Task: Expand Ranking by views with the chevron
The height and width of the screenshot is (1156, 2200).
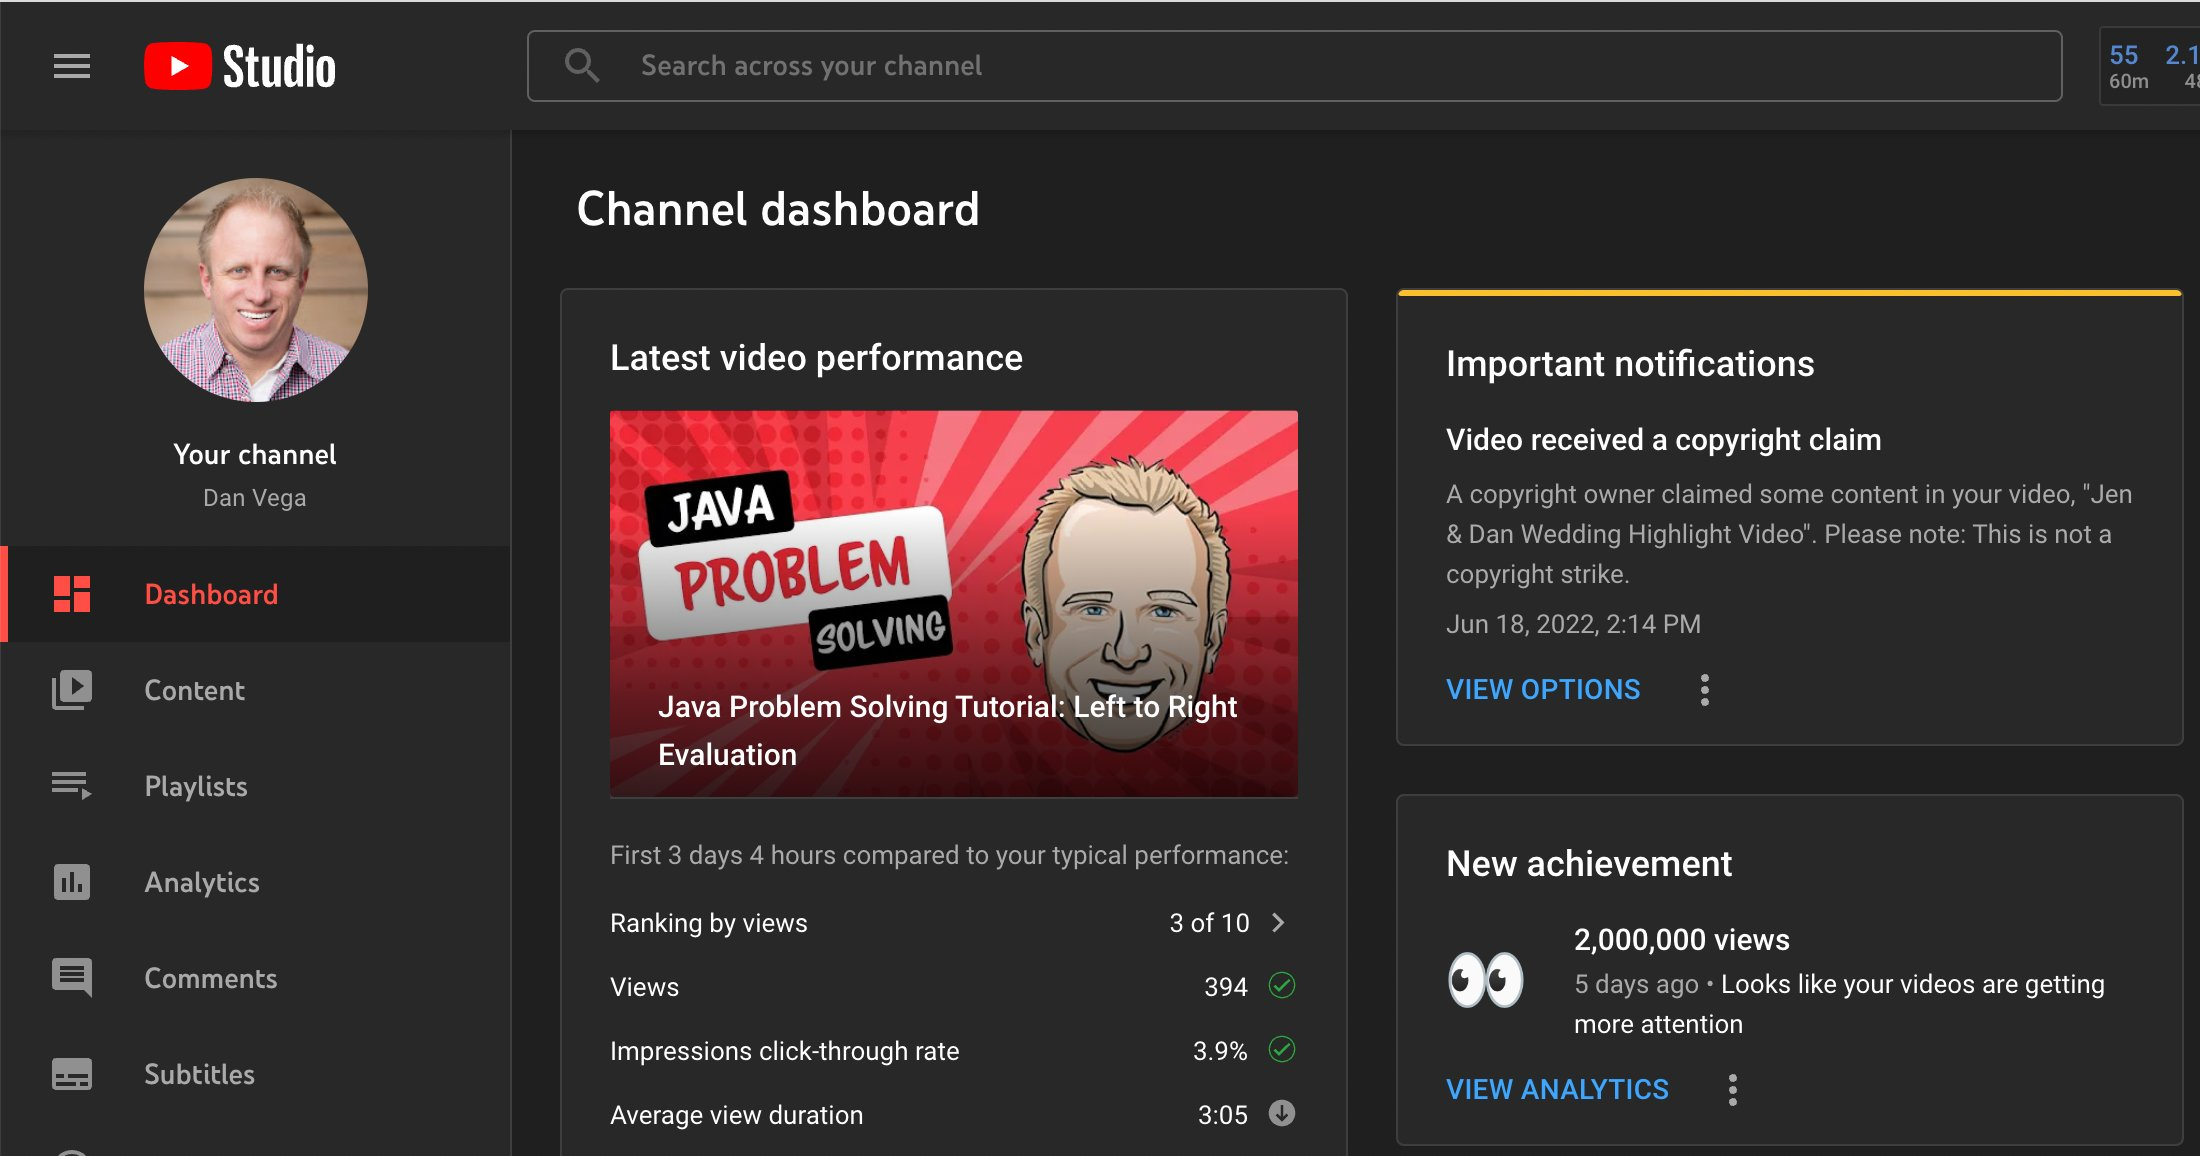Action: (1277, 922)
